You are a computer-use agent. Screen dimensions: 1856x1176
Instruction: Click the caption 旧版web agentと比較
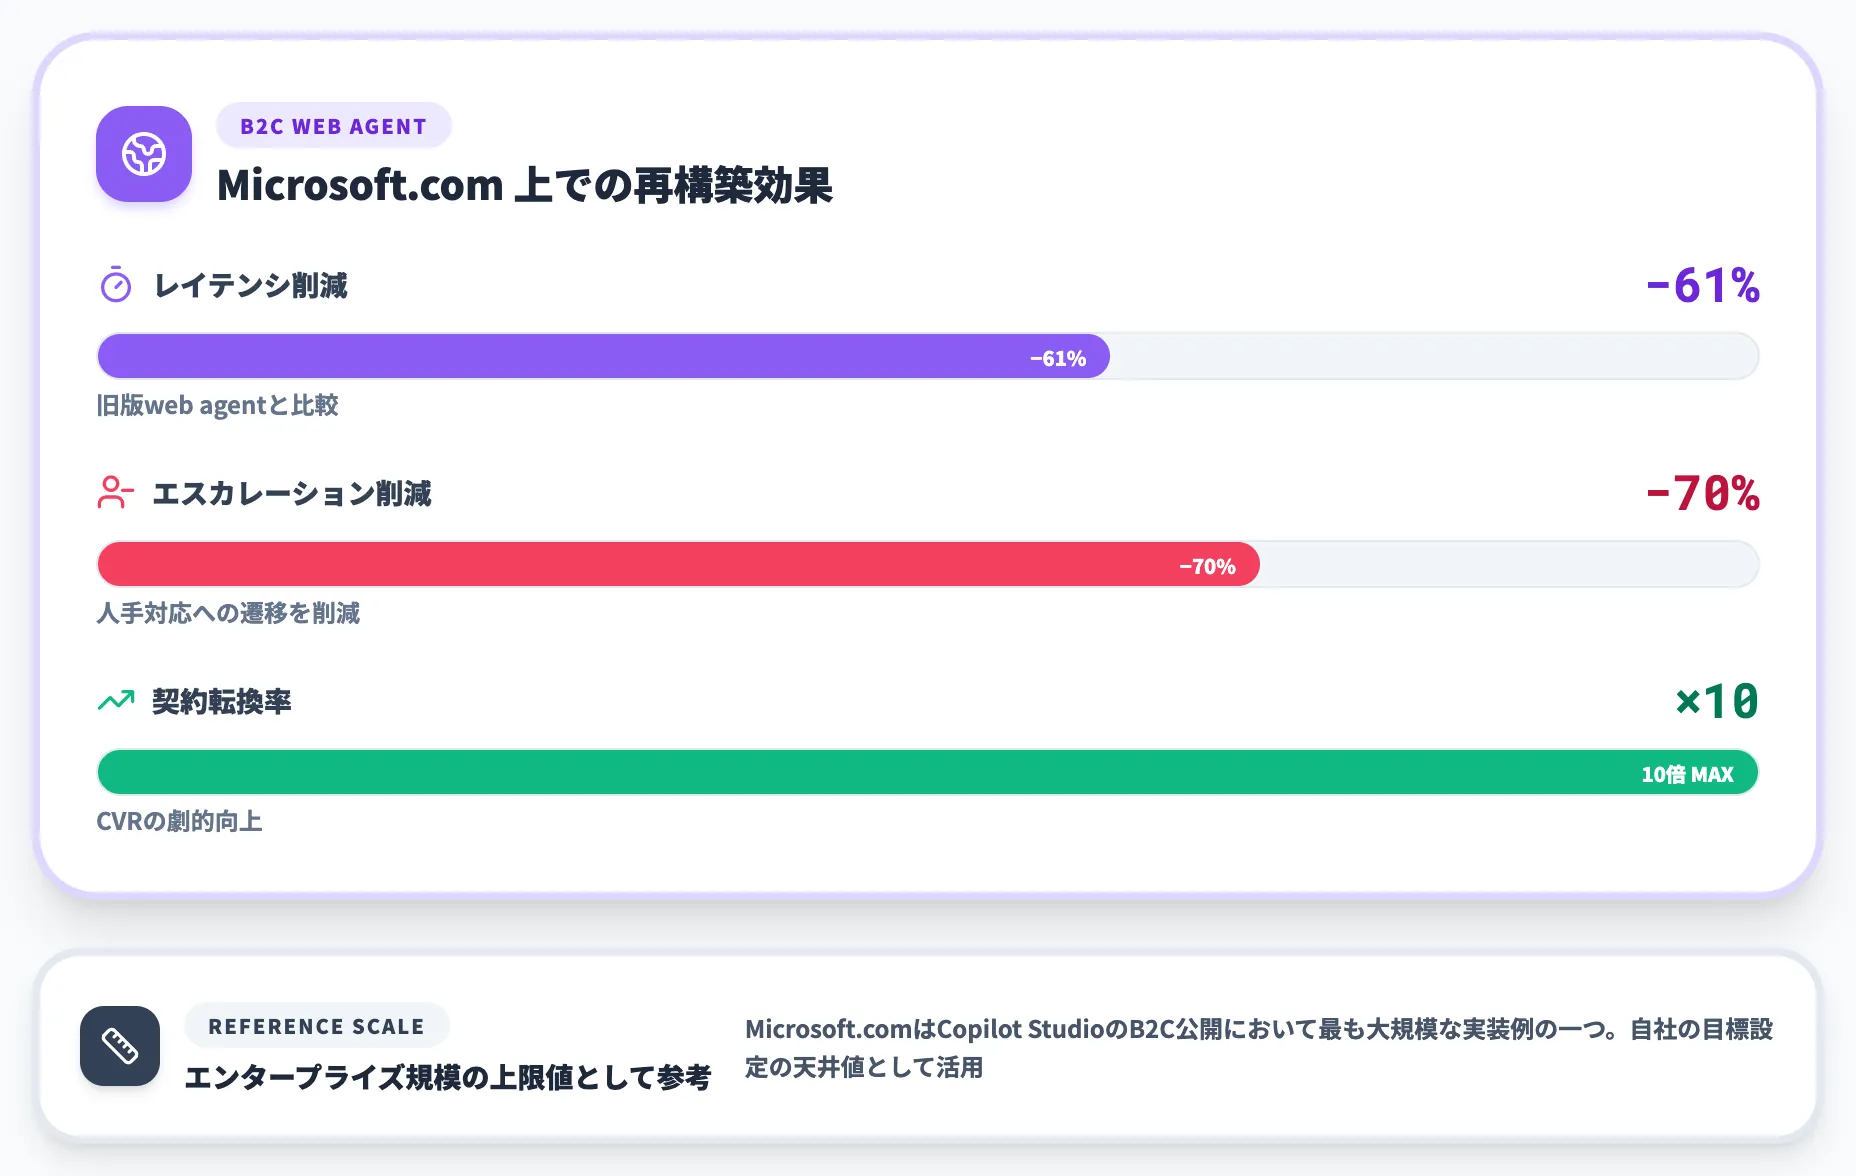tap(217, 405)
